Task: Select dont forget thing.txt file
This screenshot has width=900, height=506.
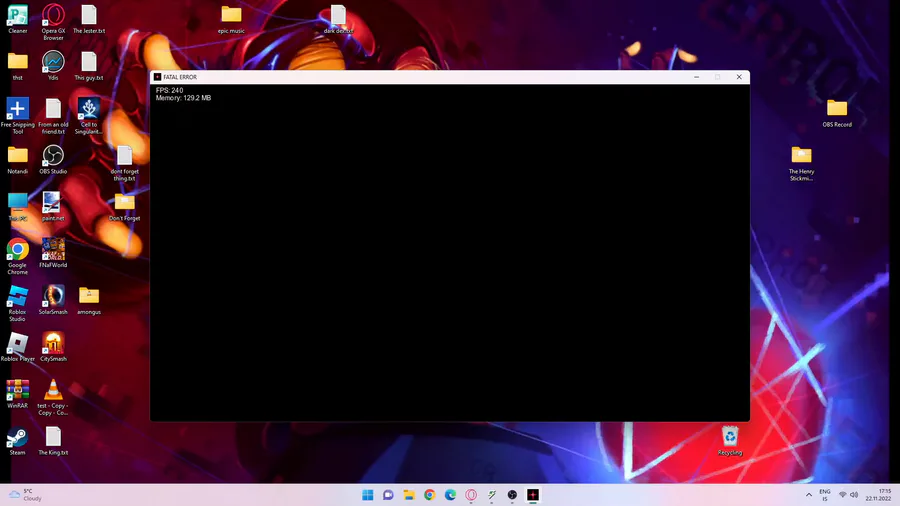Action: click(x=125, y=163)
